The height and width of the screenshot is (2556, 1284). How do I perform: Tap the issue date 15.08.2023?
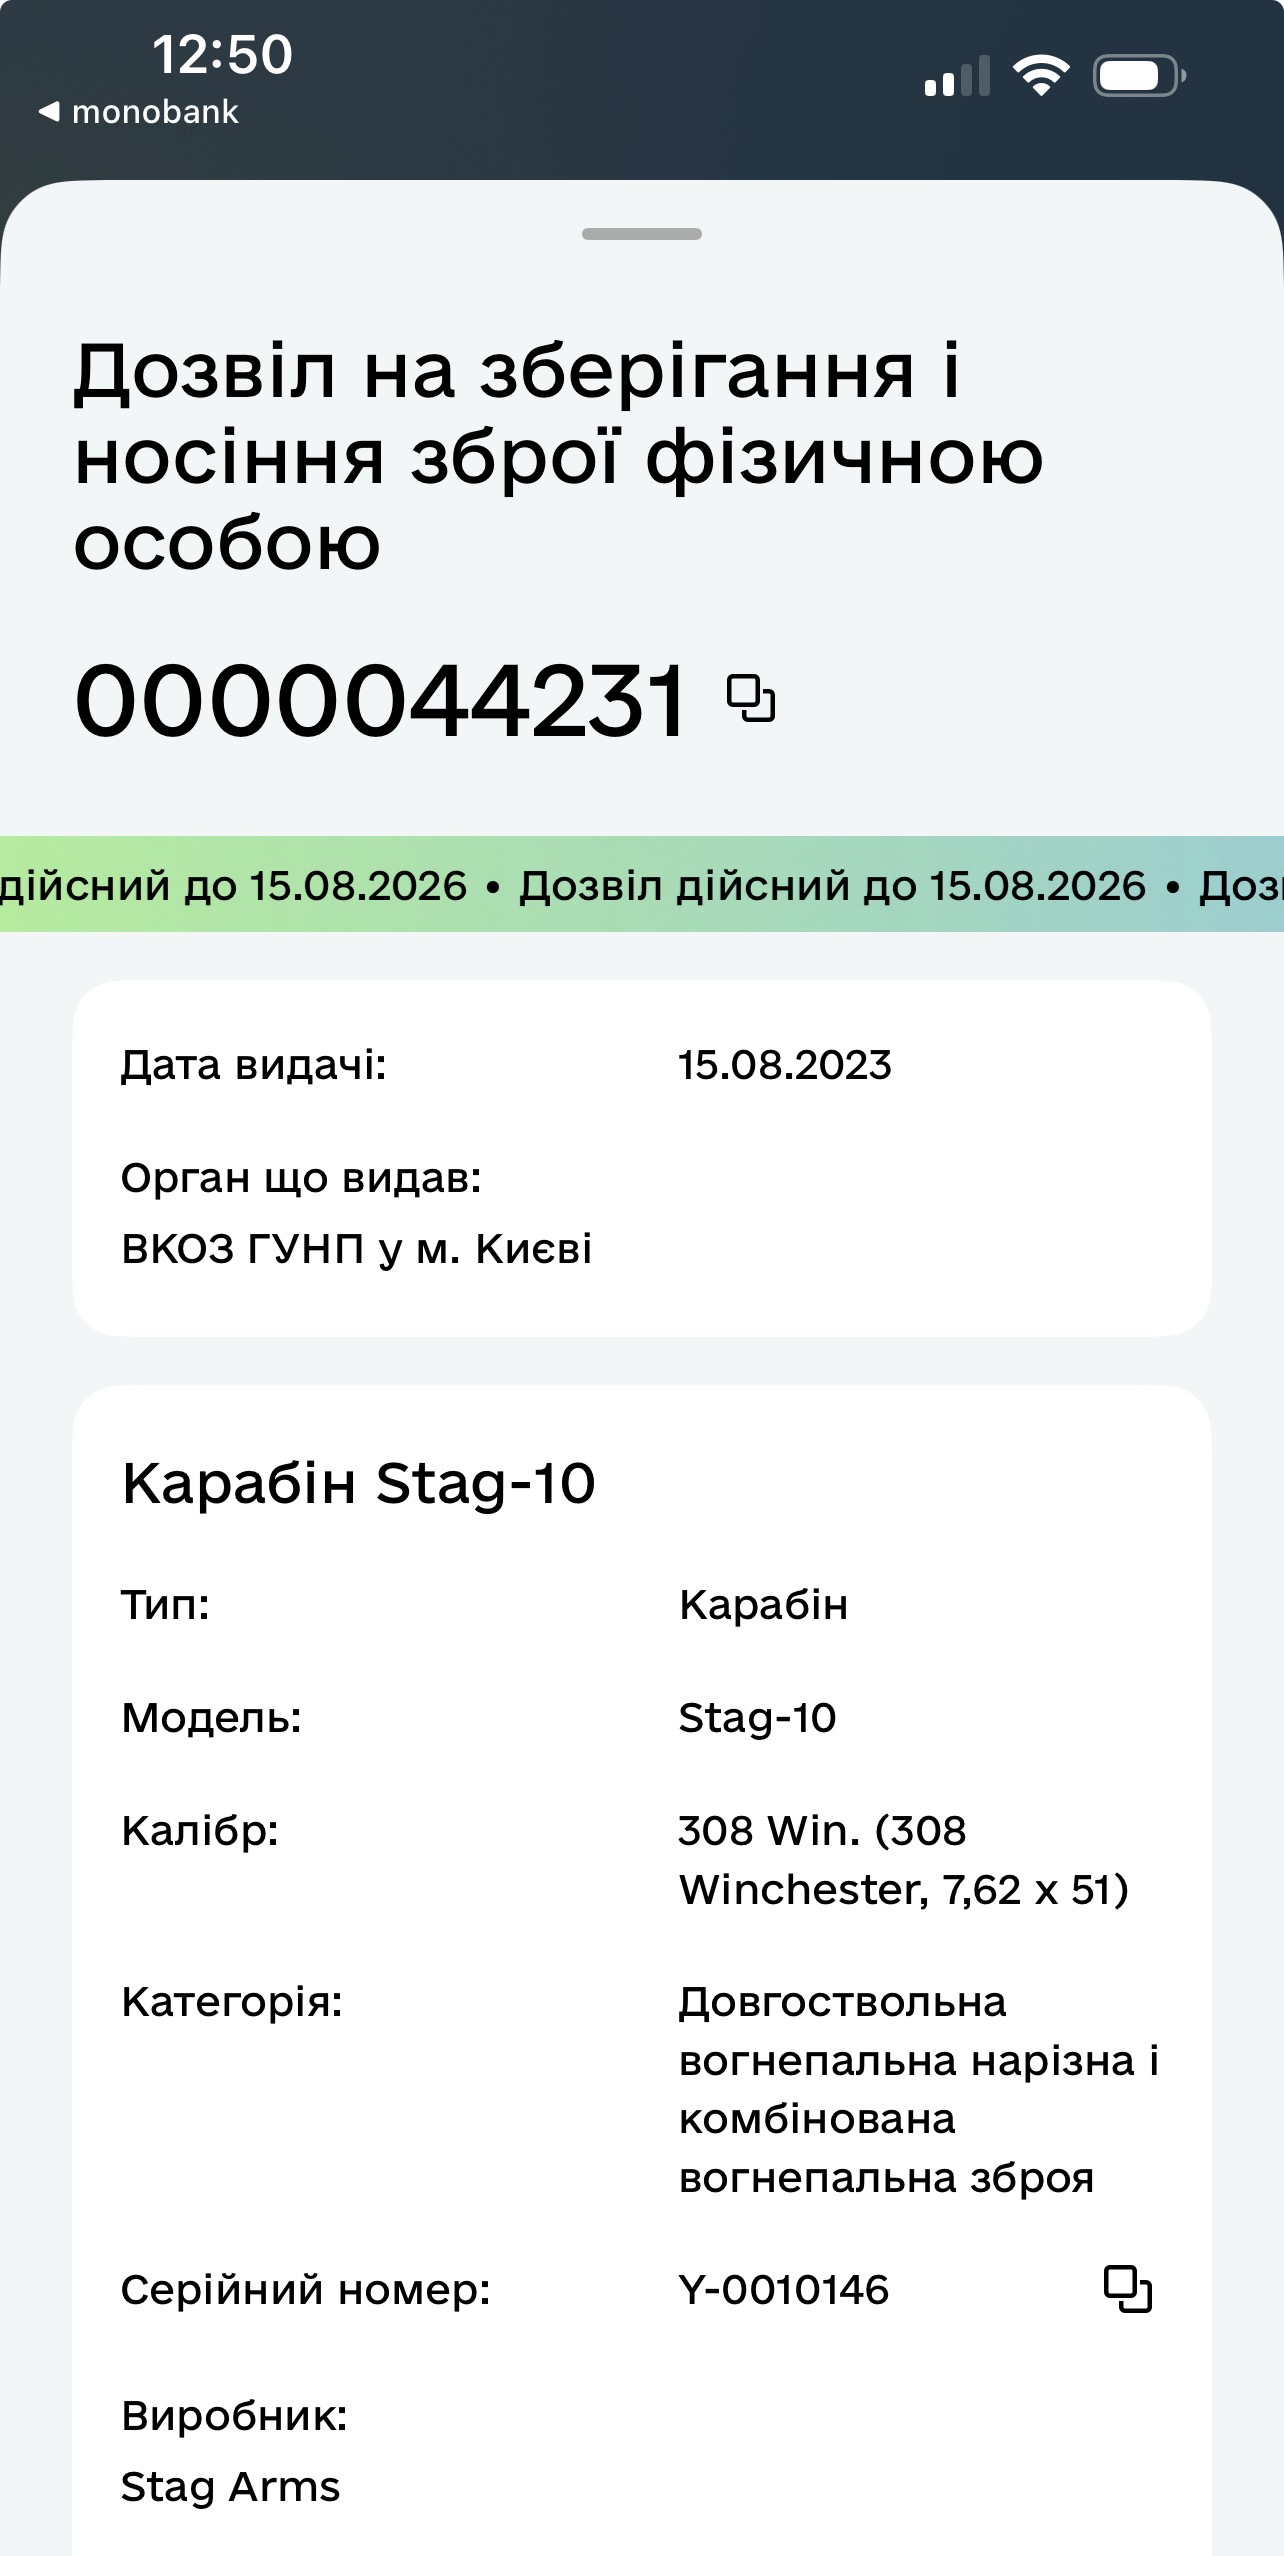tap(784, 1065)
